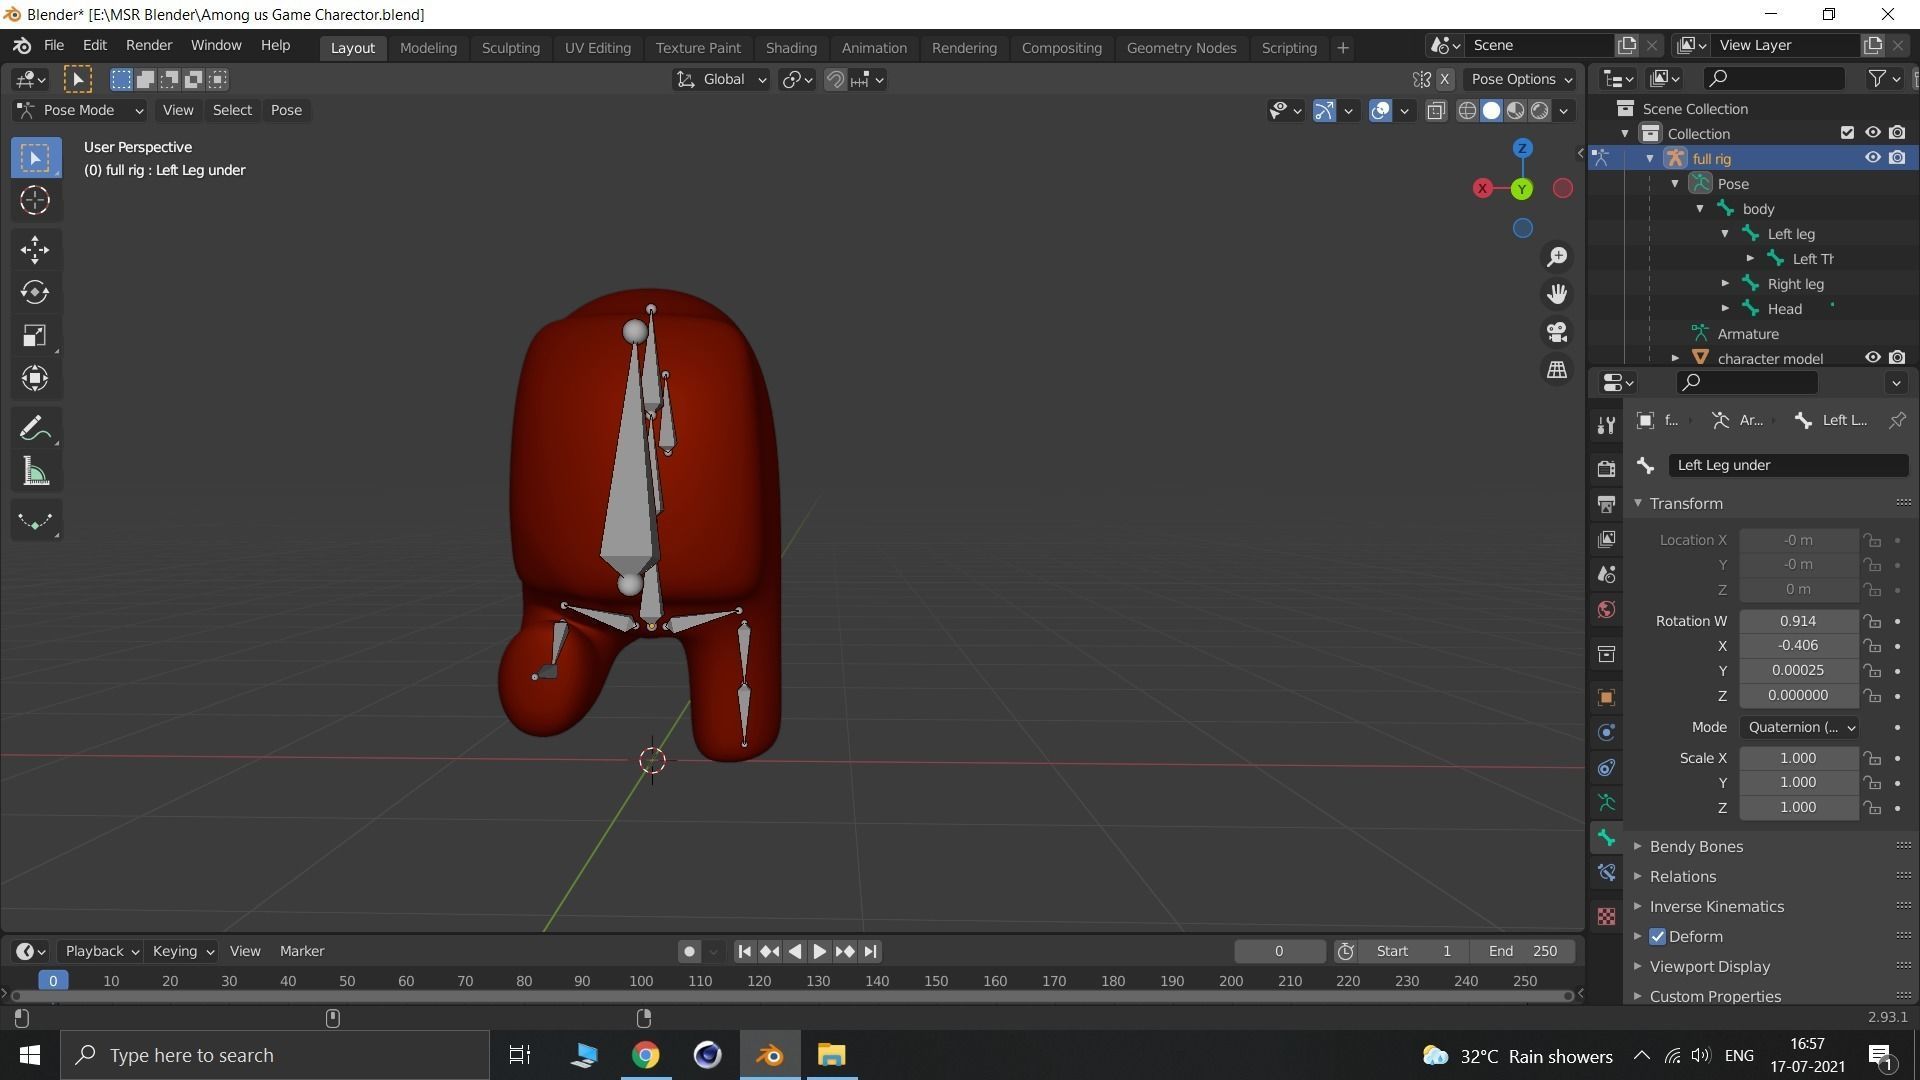The image size is (1920, 1080).
Task: Open the Bone Constraints properties tab
Action: tap(1606, 873)
